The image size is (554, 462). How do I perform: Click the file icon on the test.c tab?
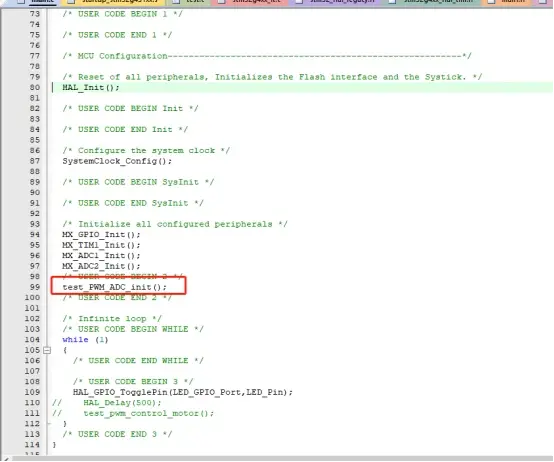click(x=176, y=2)
